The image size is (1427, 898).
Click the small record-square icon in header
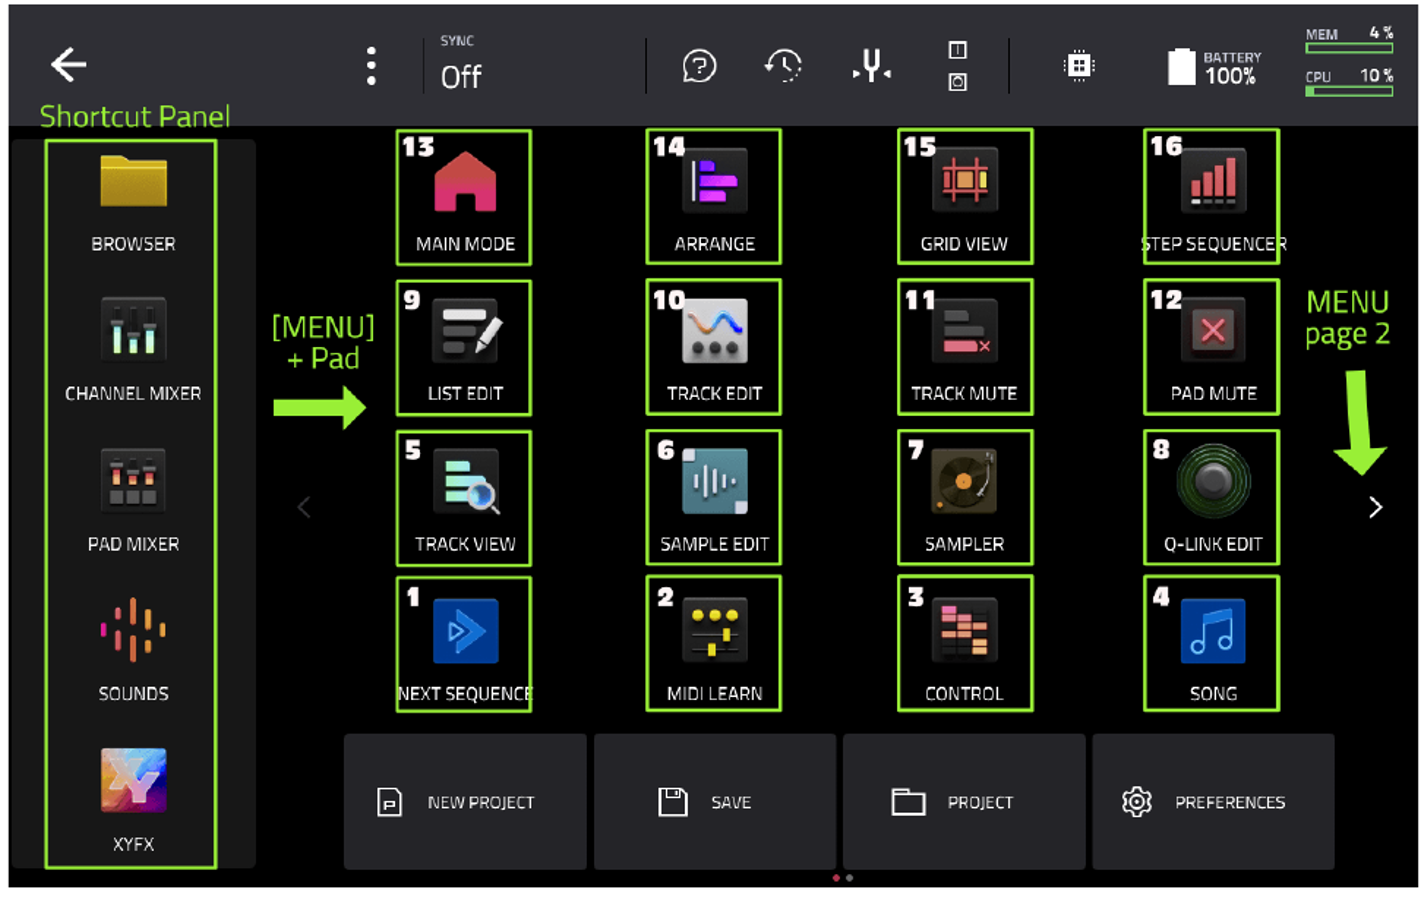pos(957,82)
